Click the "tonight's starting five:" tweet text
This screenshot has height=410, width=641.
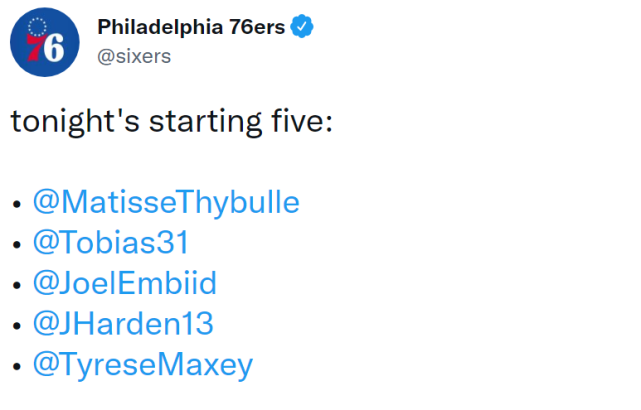(x=172, y=122)
